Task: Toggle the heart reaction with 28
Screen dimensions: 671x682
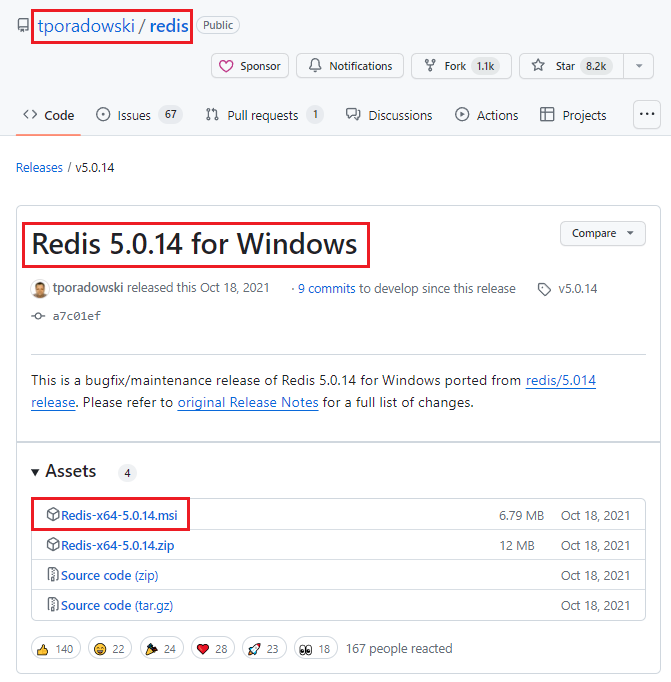Action: coord(213,649)
